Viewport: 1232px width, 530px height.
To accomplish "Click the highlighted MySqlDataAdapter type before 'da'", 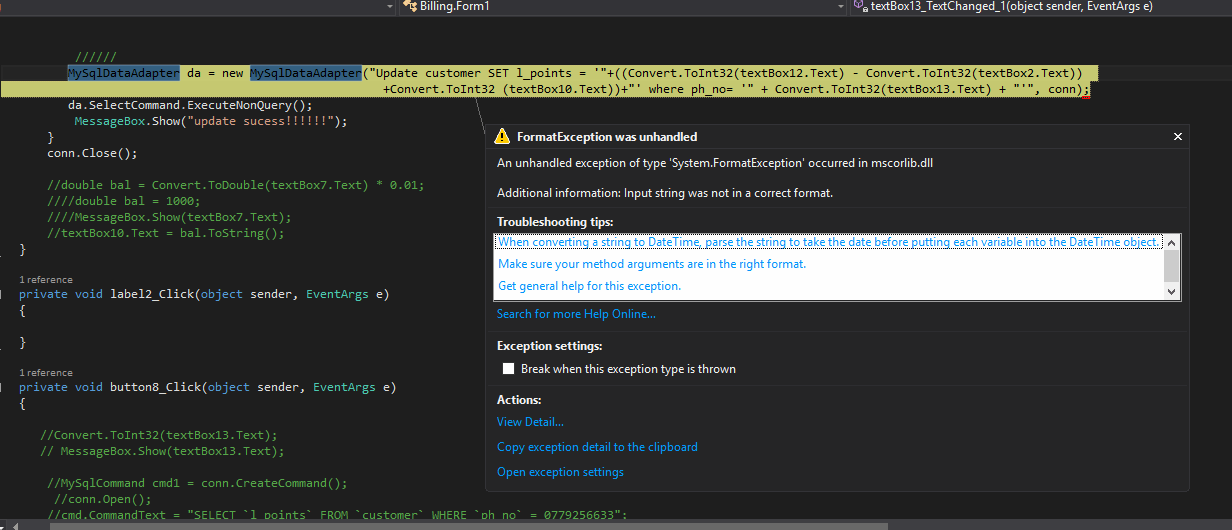I will pos(124,73).
